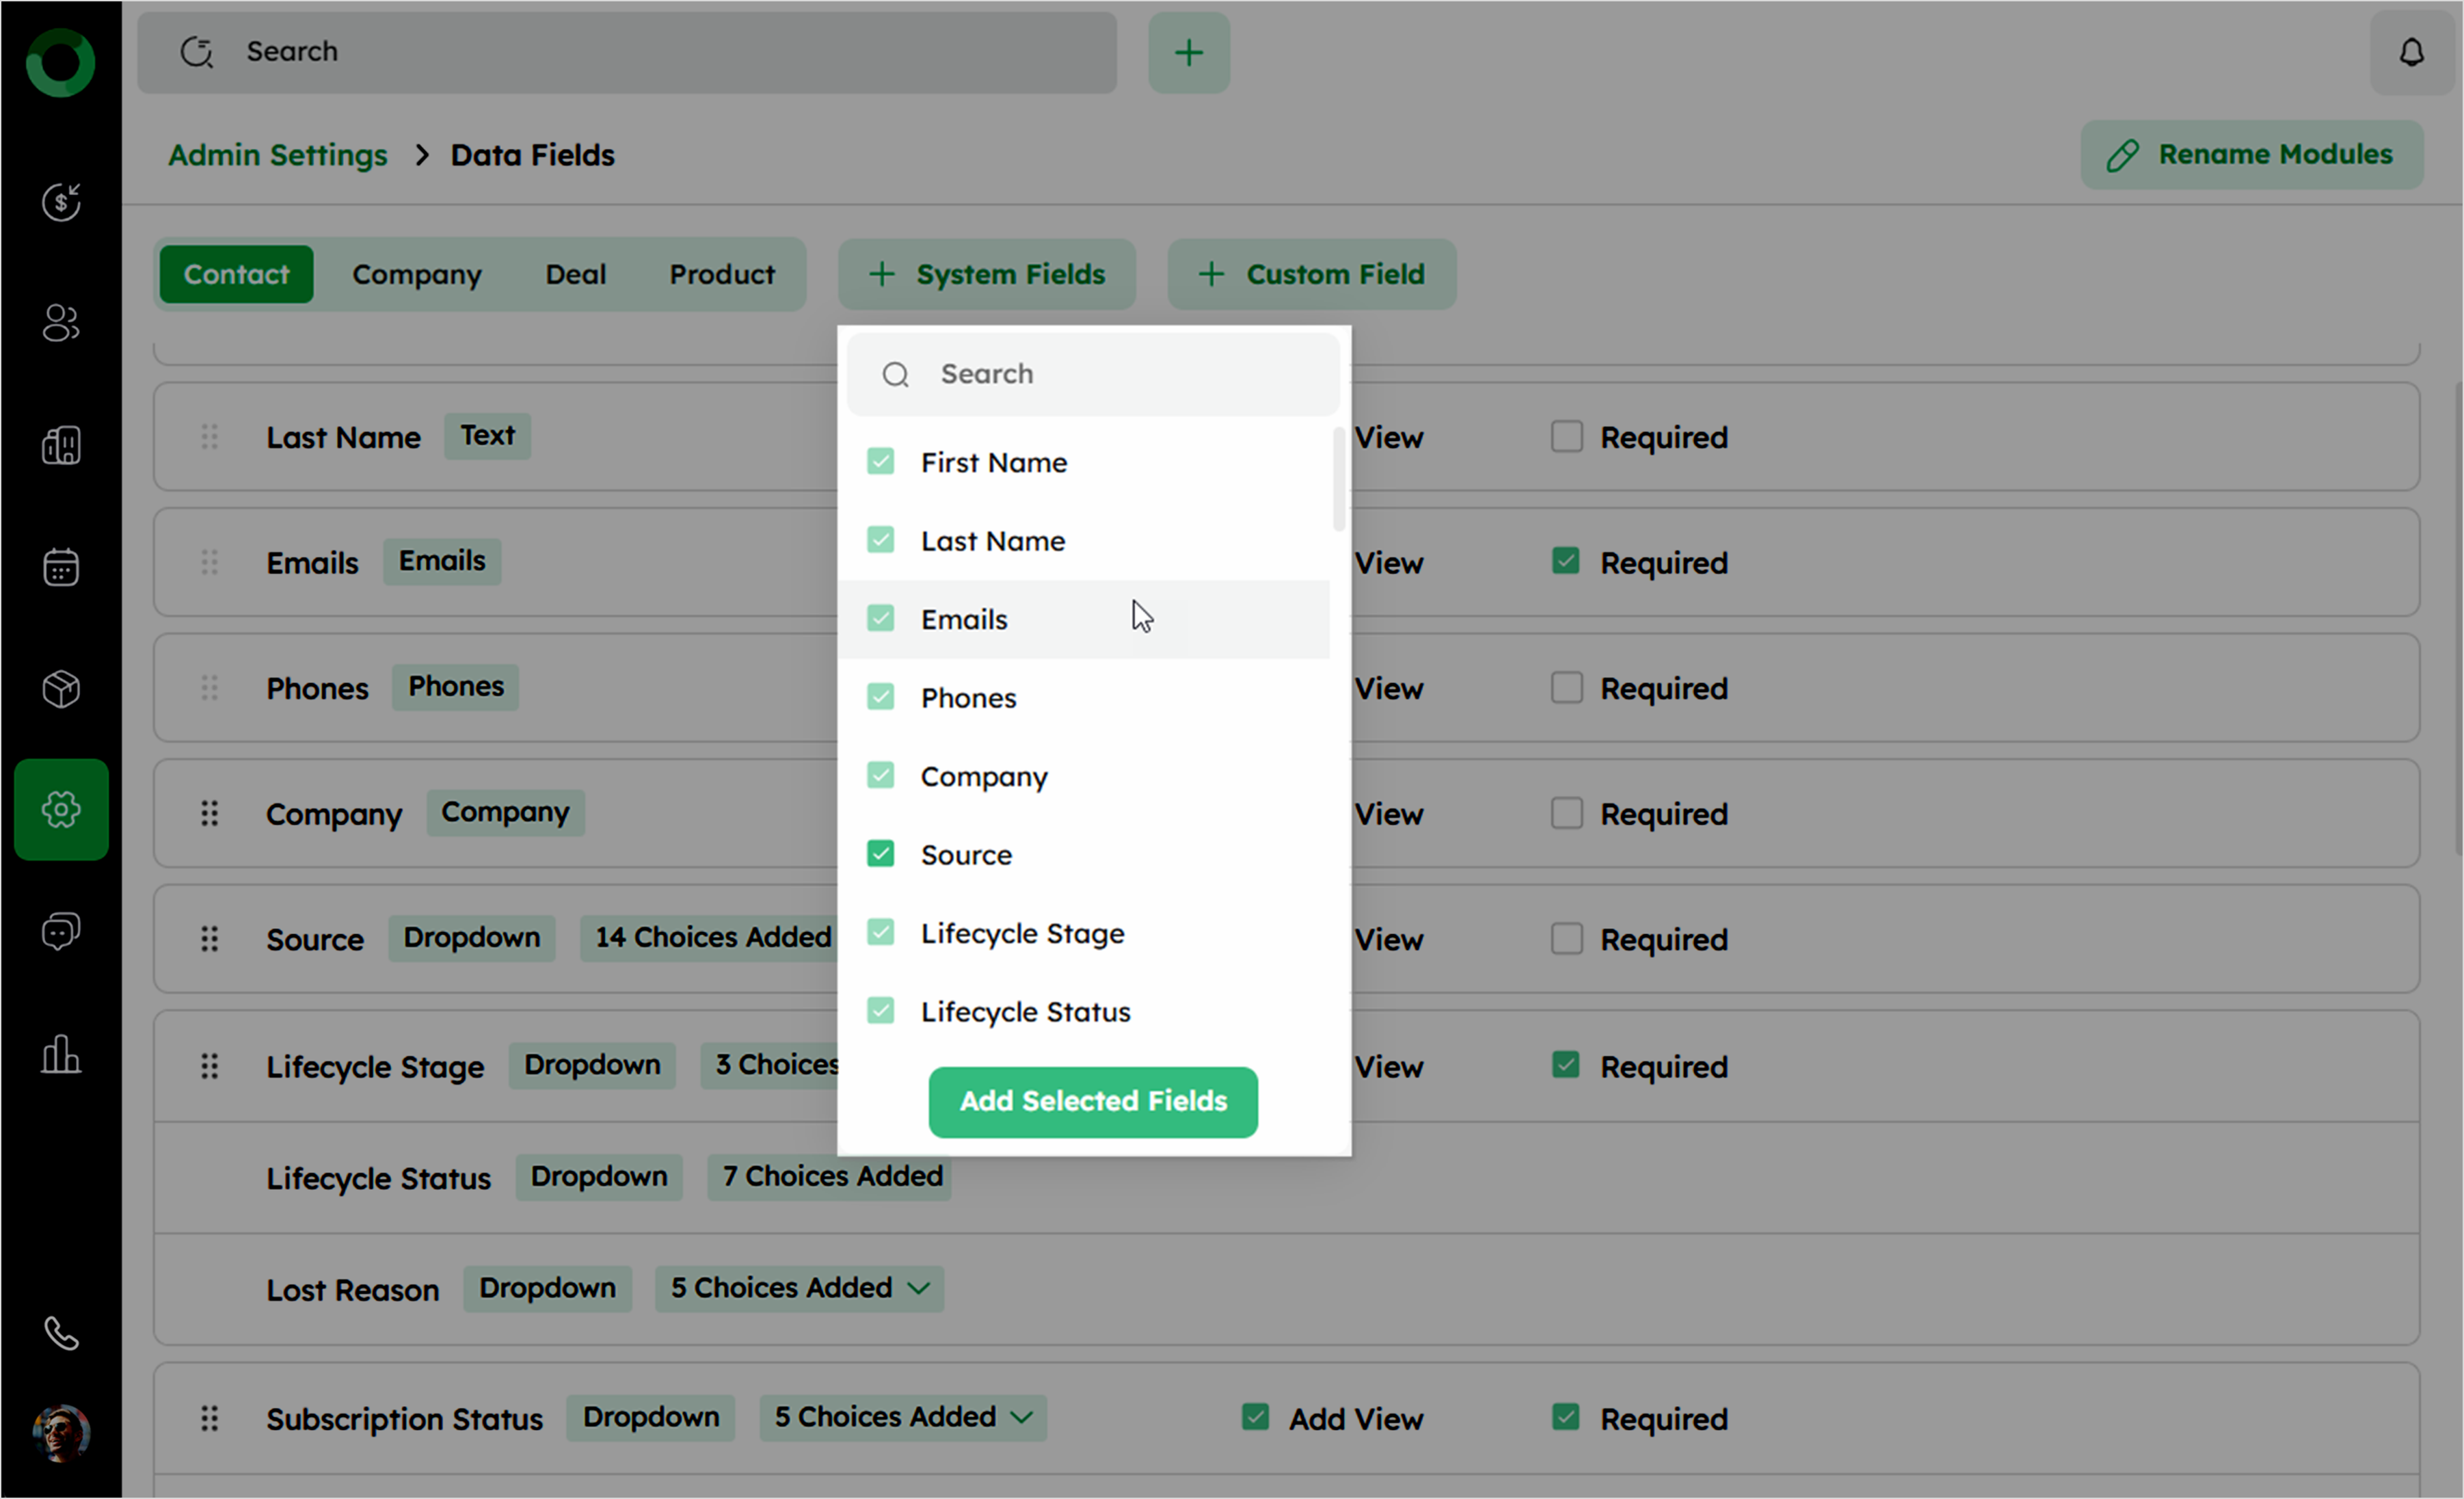Open the products box sidebar icon
This screenshot has height=1499, width=2464.
pyautogui.click(x=61, y=688)
